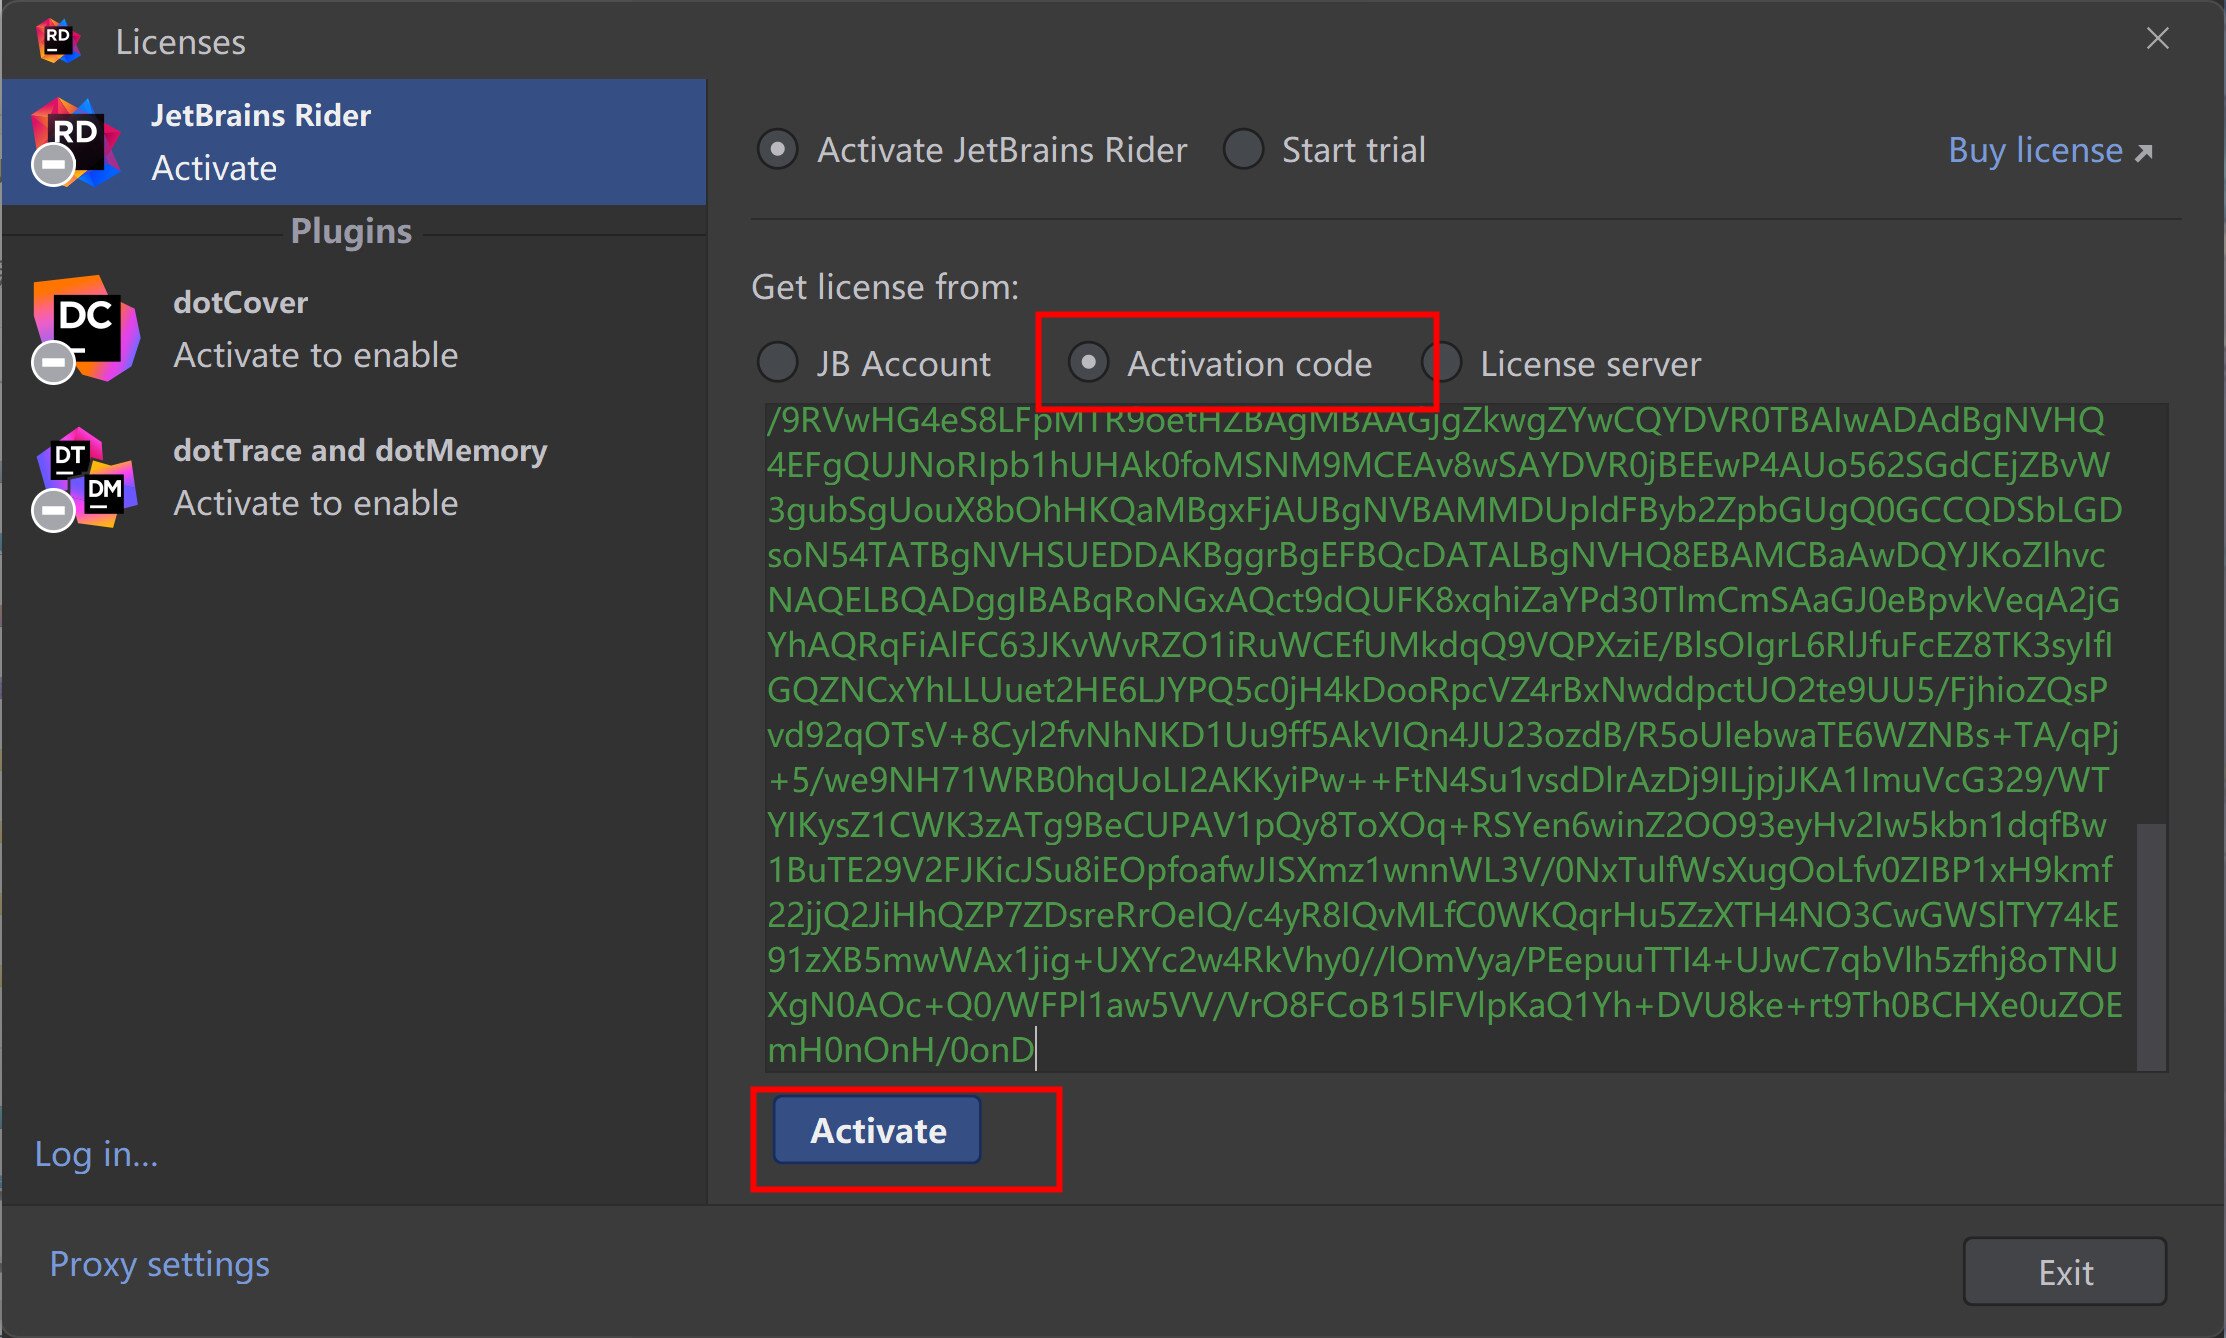Click the dotCover plugin icon
The width and height of the screenshot is (2226, 1338).
point(85,330)
